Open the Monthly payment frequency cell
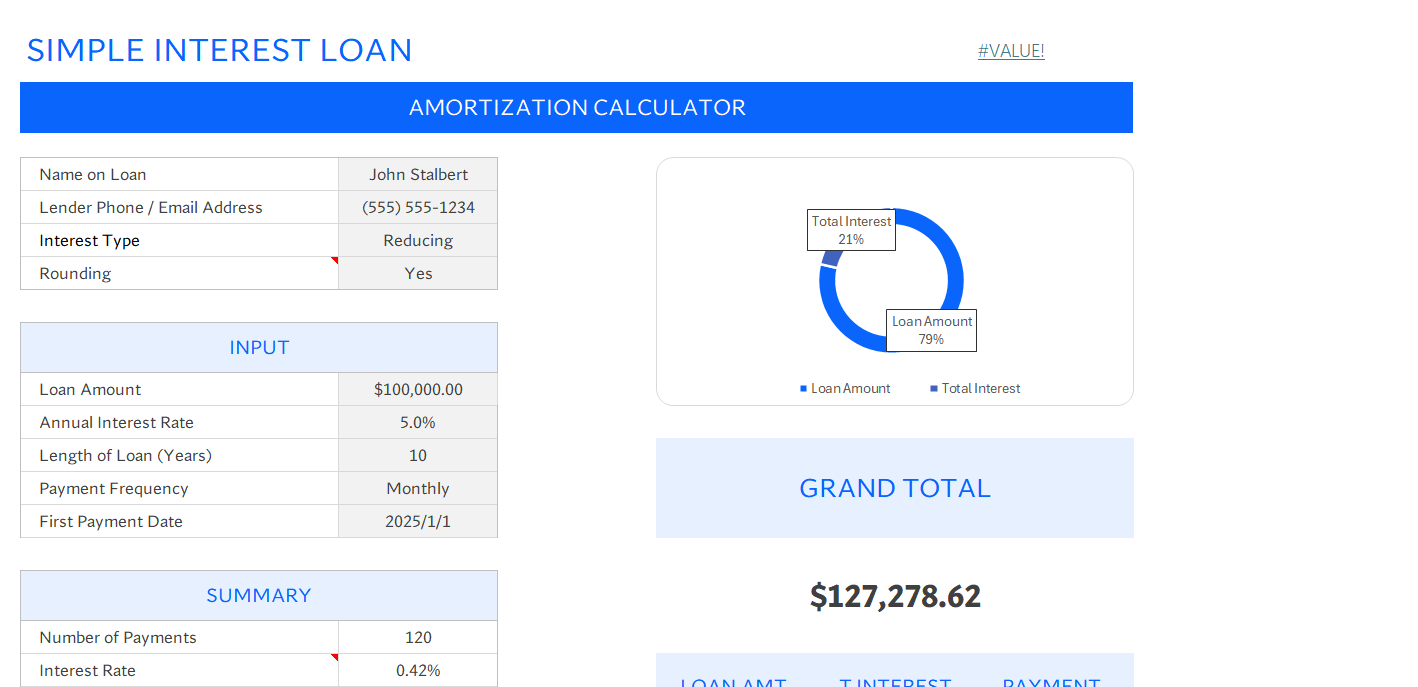1418x687 pixels. [418, 488]
